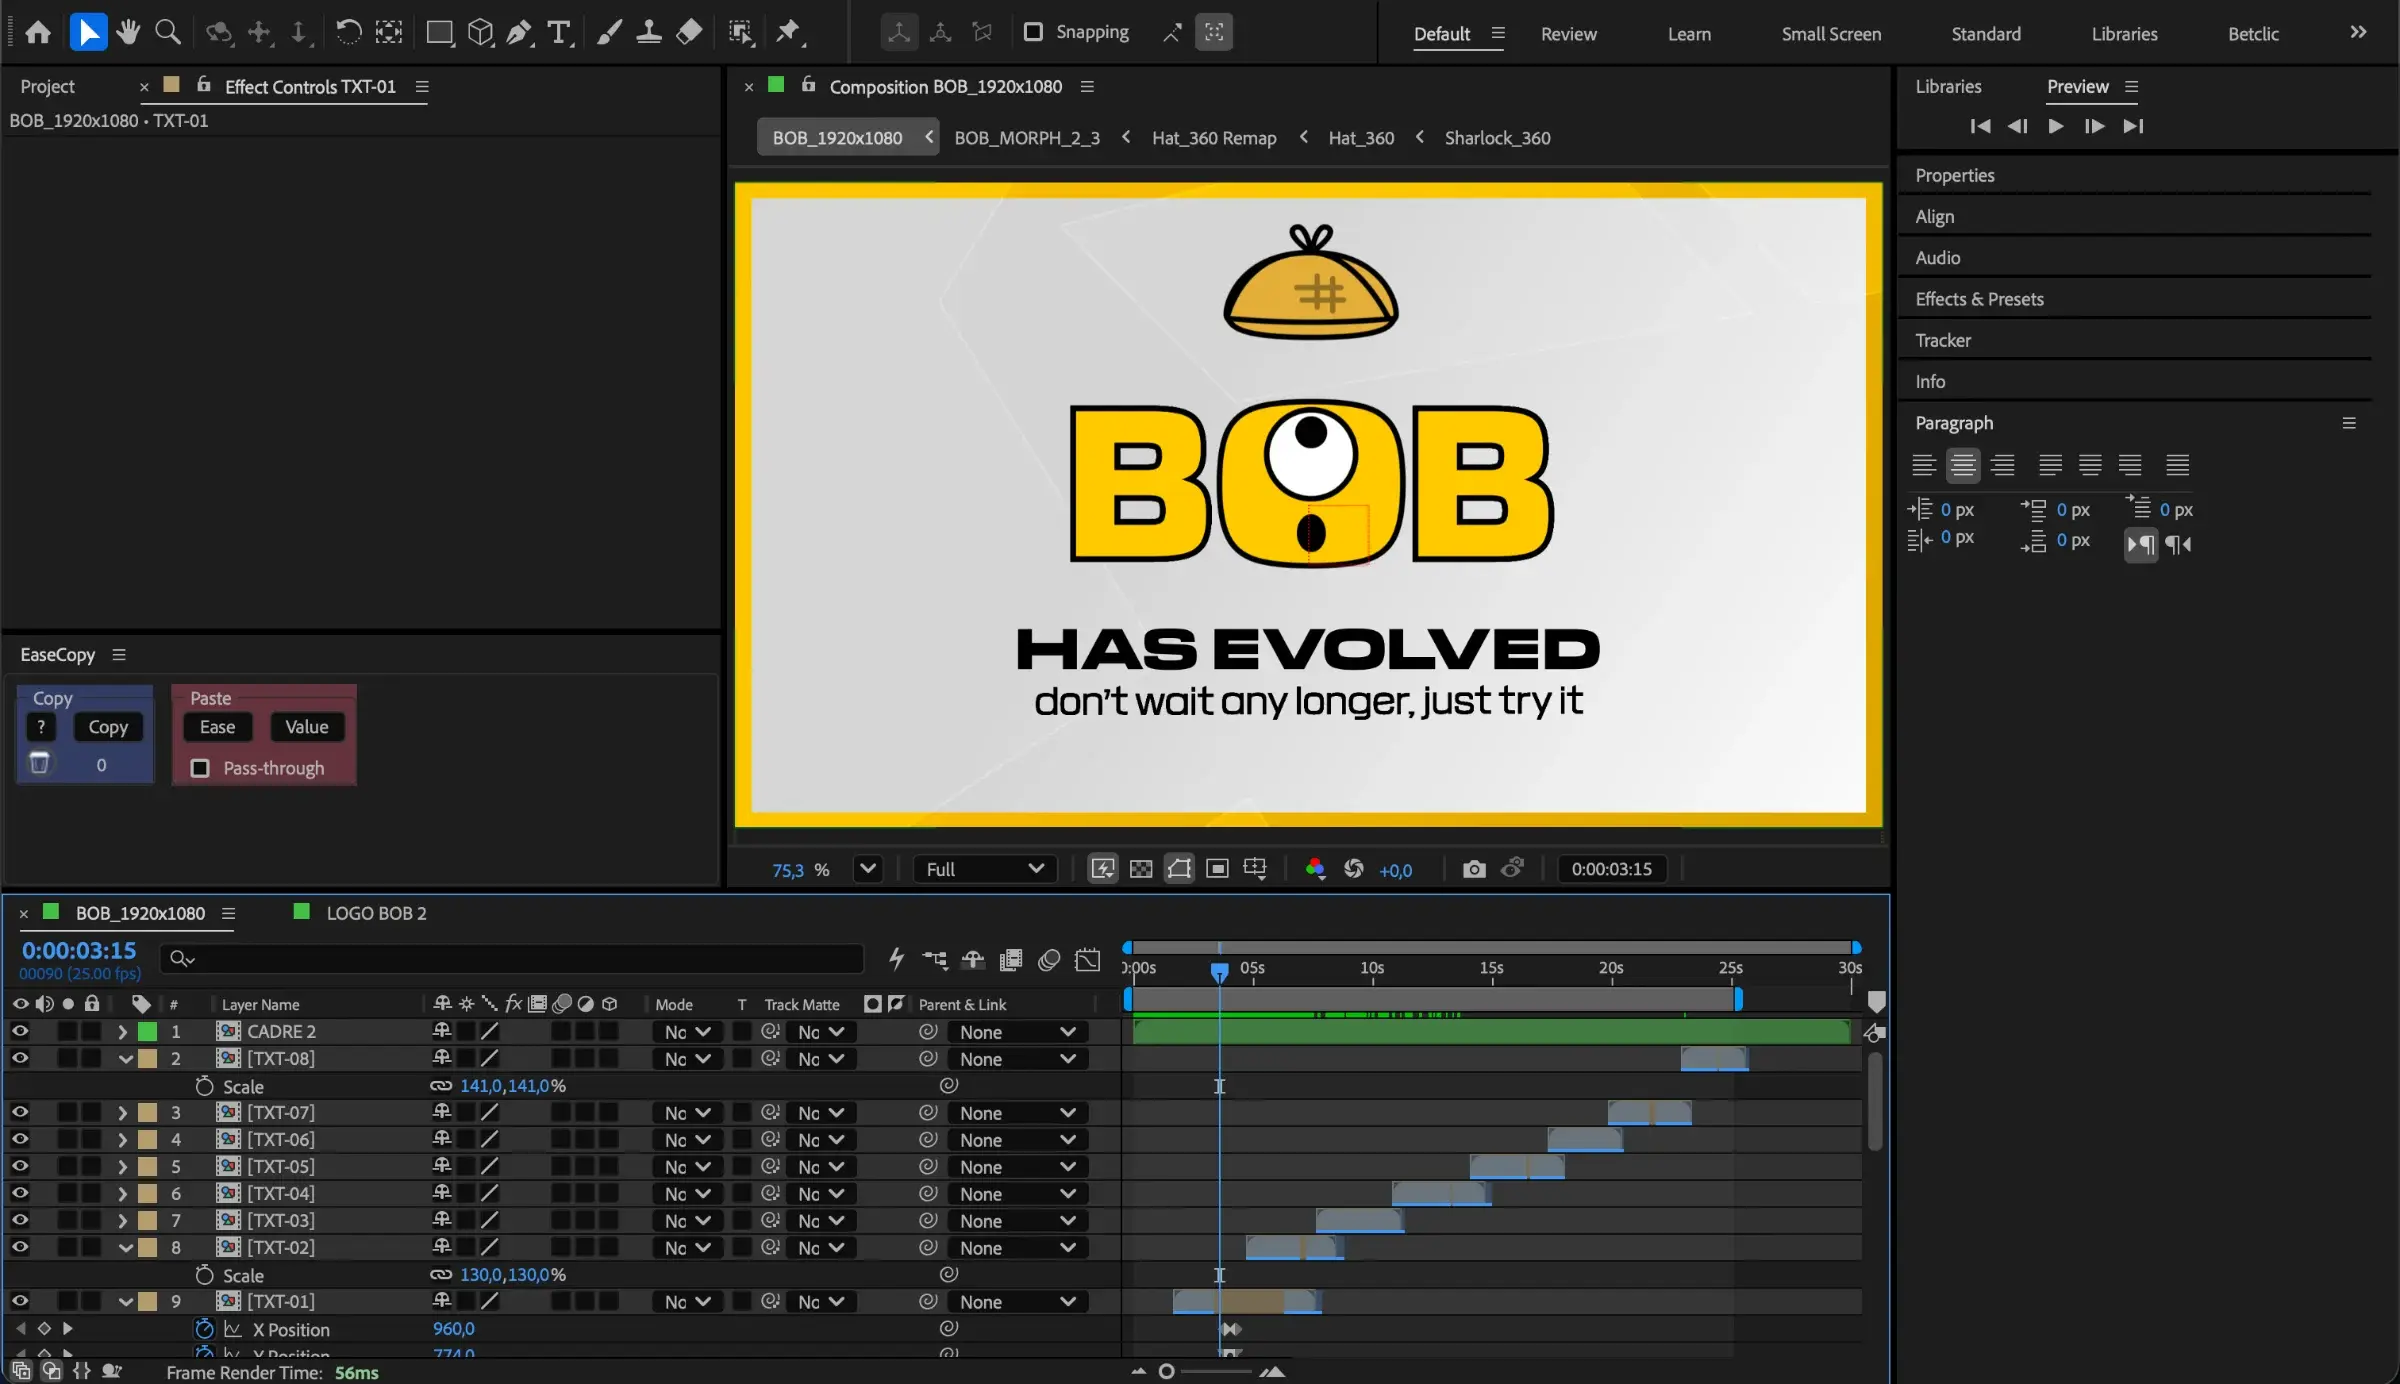Enable the Snapping checkbox

[x=1033, y=32]
